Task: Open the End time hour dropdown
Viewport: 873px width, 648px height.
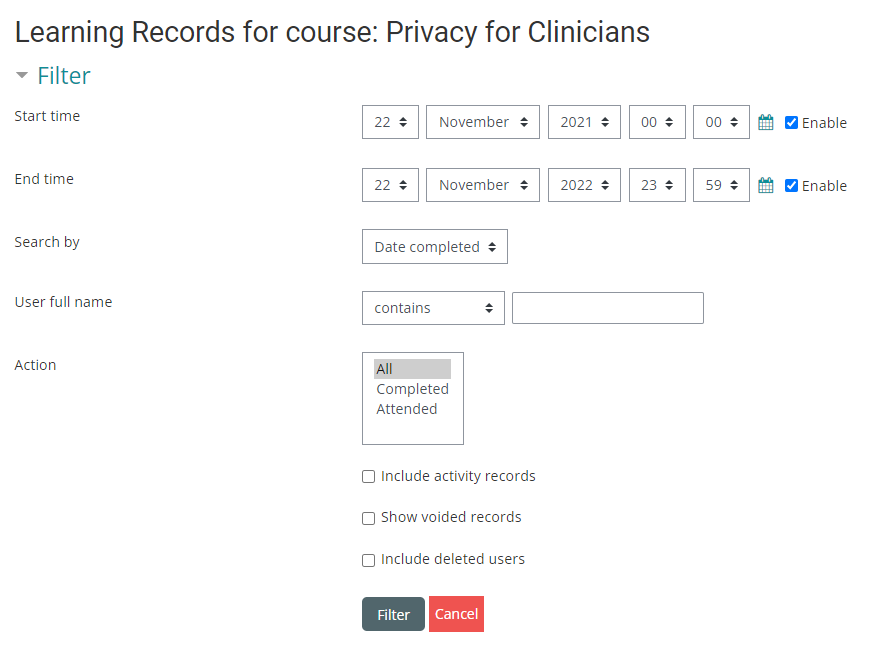Action: (657, 185)
